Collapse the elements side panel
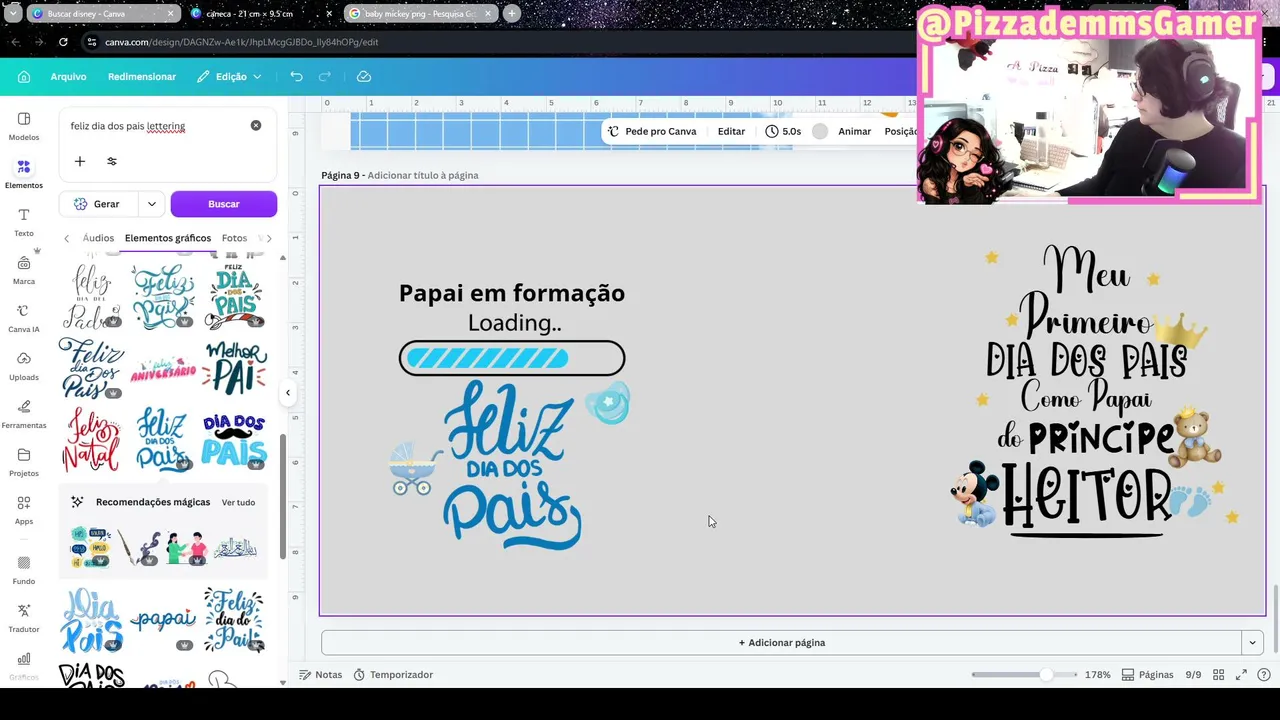This screenshot has width=1280, height=720. pos(288,392)
